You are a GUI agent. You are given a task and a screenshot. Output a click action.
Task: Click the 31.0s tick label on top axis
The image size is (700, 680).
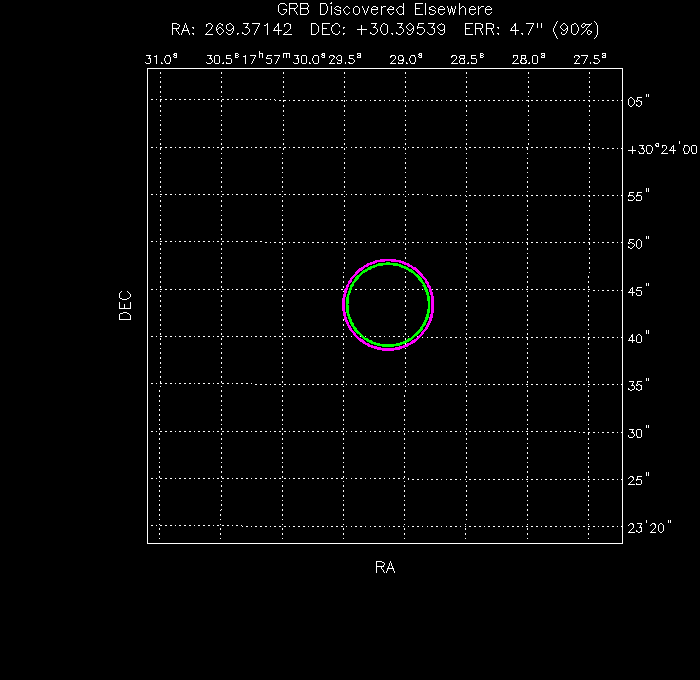(161, 59)
